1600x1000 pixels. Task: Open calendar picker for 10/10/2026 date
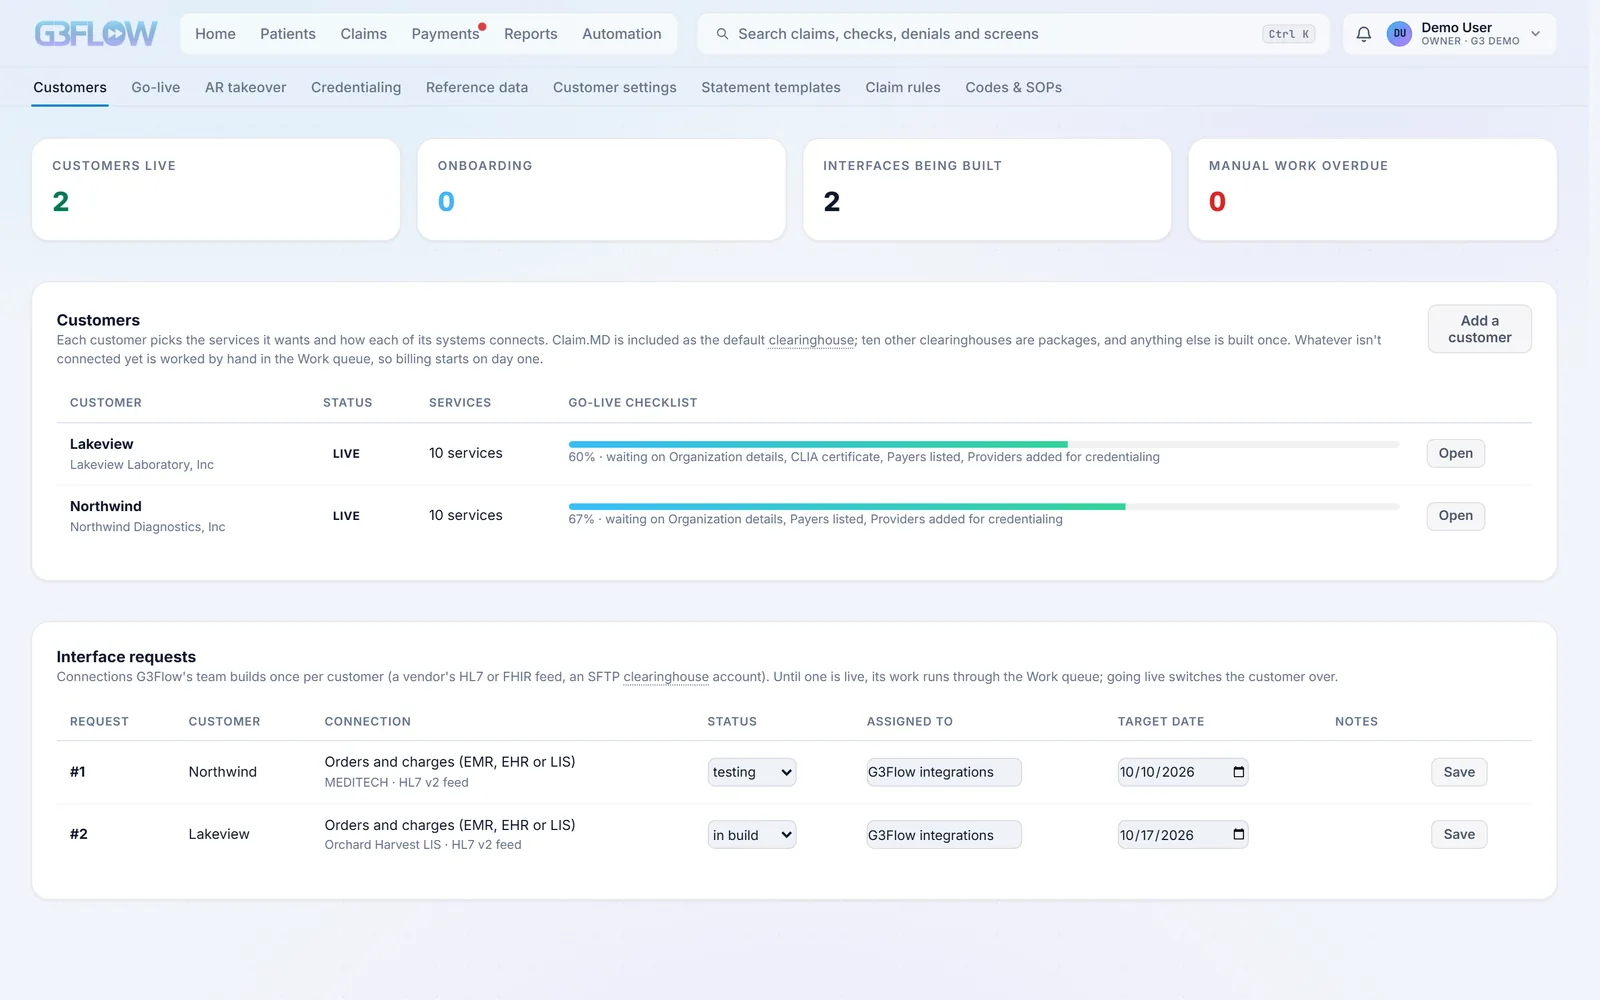point(1238,772)
